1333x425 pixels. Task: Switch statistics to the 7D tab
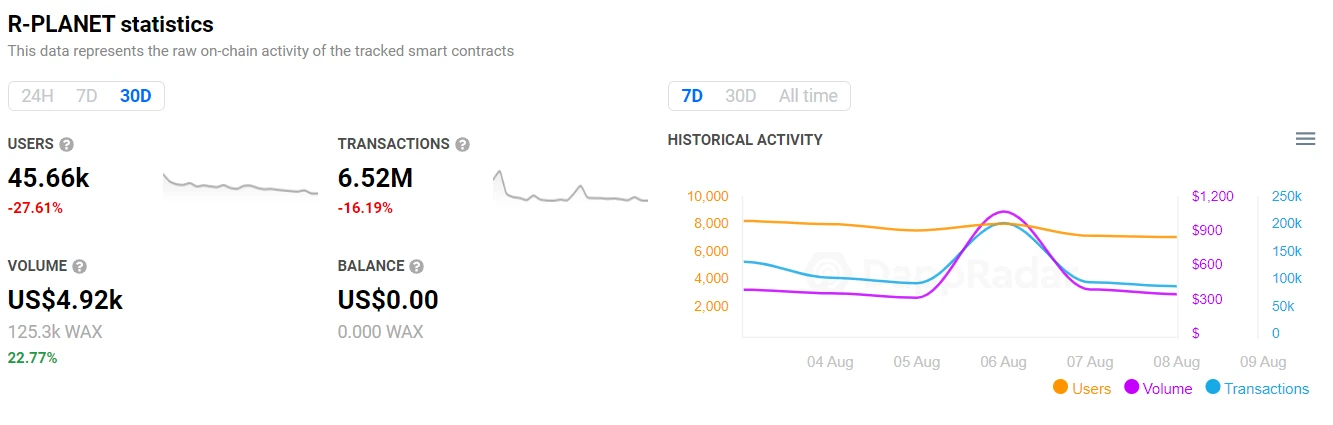(x=87, y=96)
